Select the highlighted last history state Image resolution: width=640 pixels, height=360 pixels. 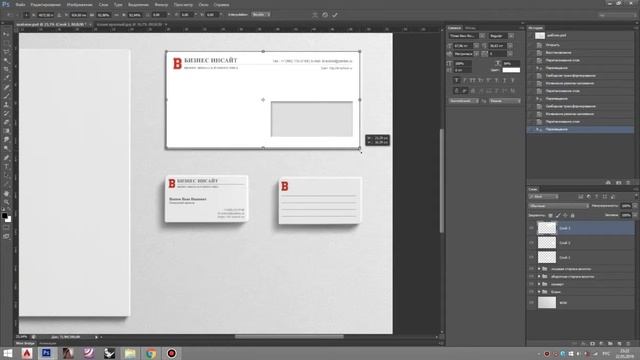pyautogui.click(x=580, y=129)
